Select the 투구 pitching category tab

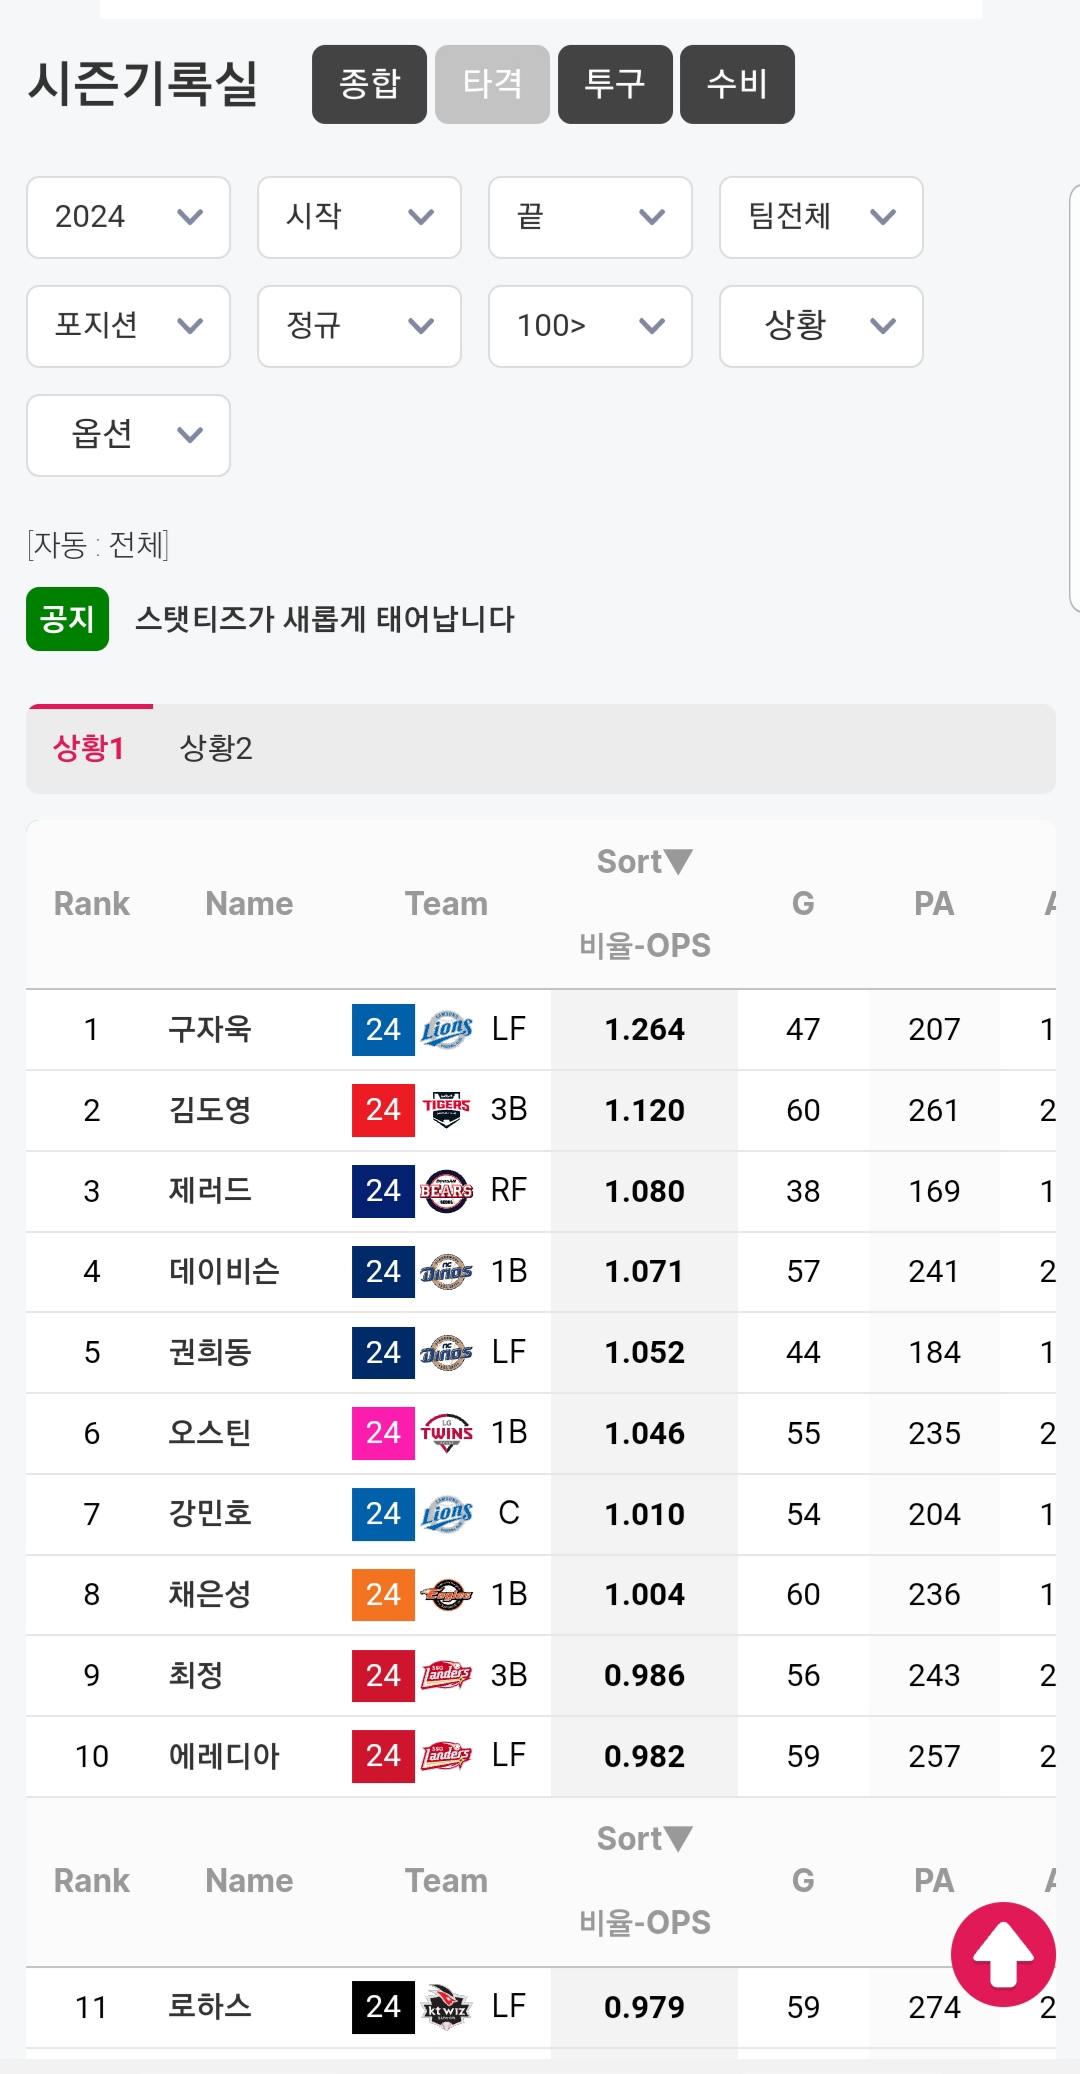click(615, 84)
